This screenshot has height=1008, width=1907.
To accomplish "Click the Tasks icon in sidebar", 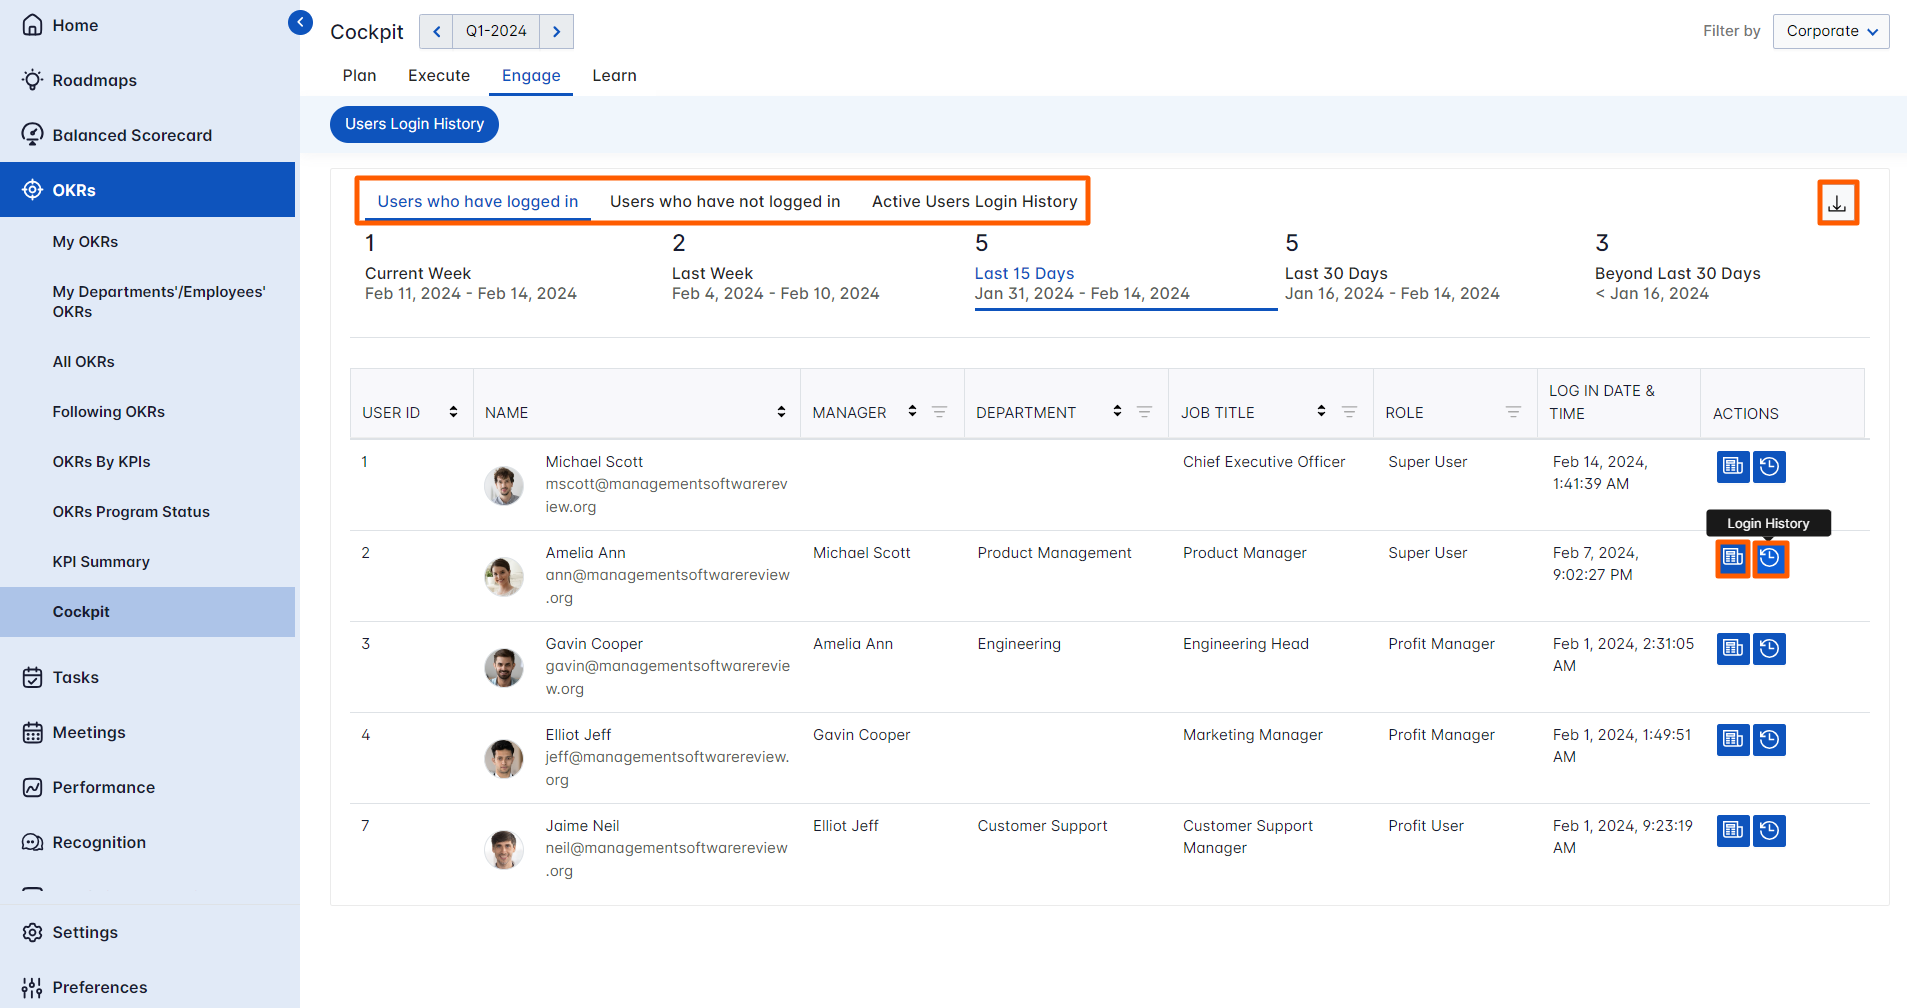I will tap(32, 677).
